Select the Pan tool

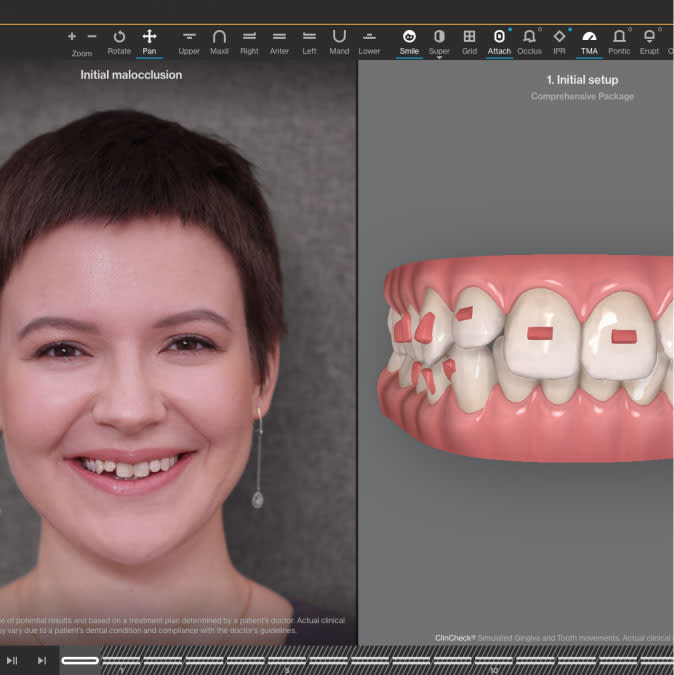(x=149, y=37)
